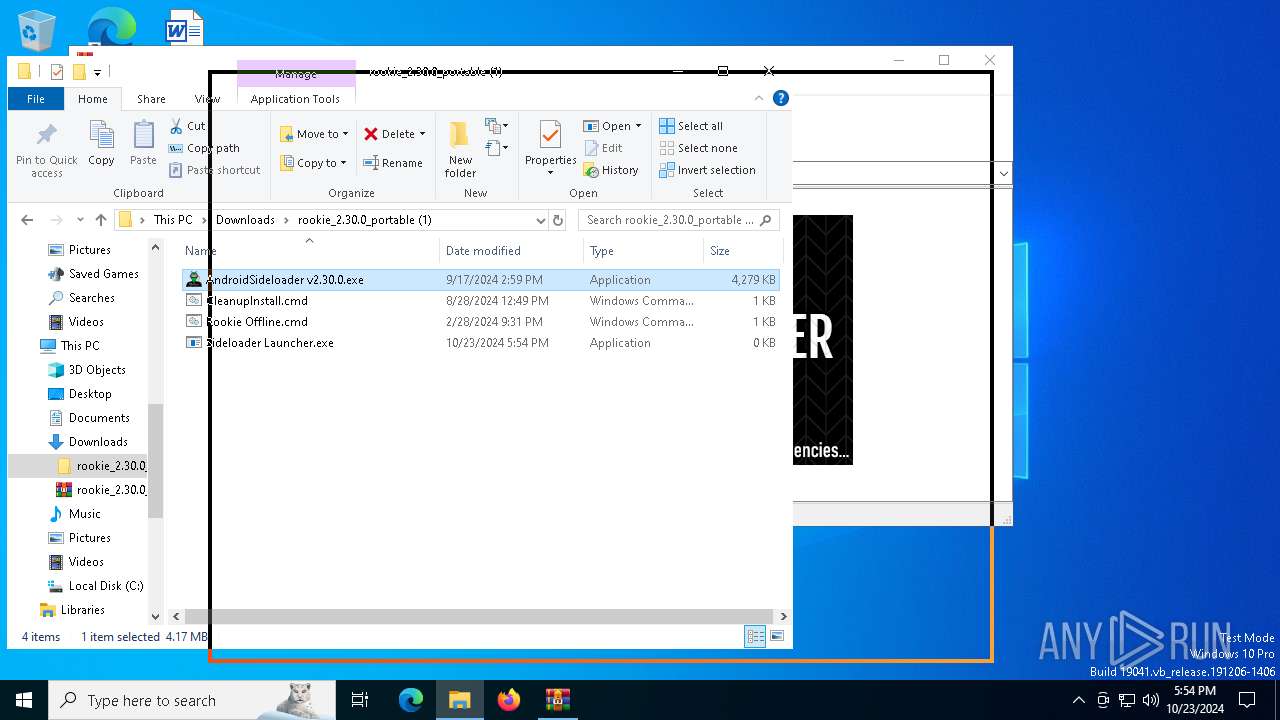
Task: Expand the Move to dropdown
Action: (x=345, y=134)
